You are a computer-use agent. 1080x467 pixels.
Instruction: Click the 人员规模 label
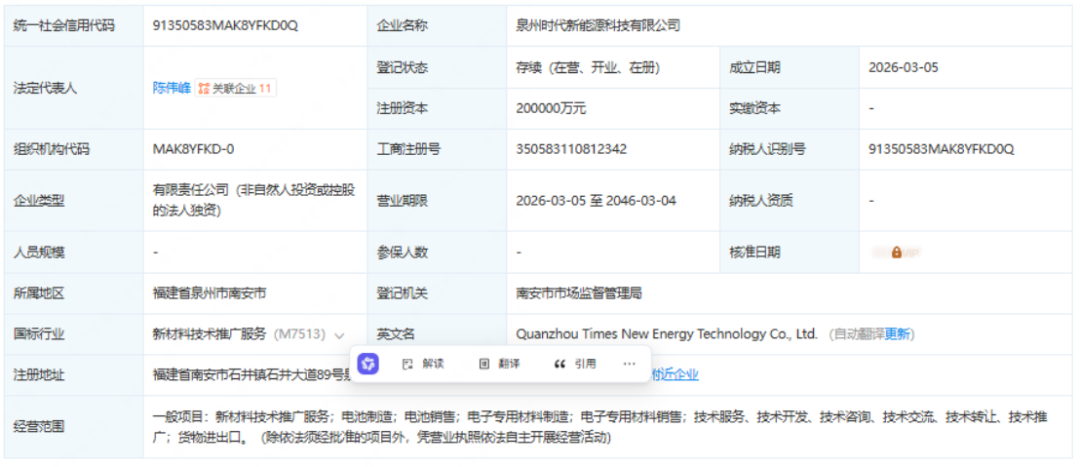pos(39,252)
